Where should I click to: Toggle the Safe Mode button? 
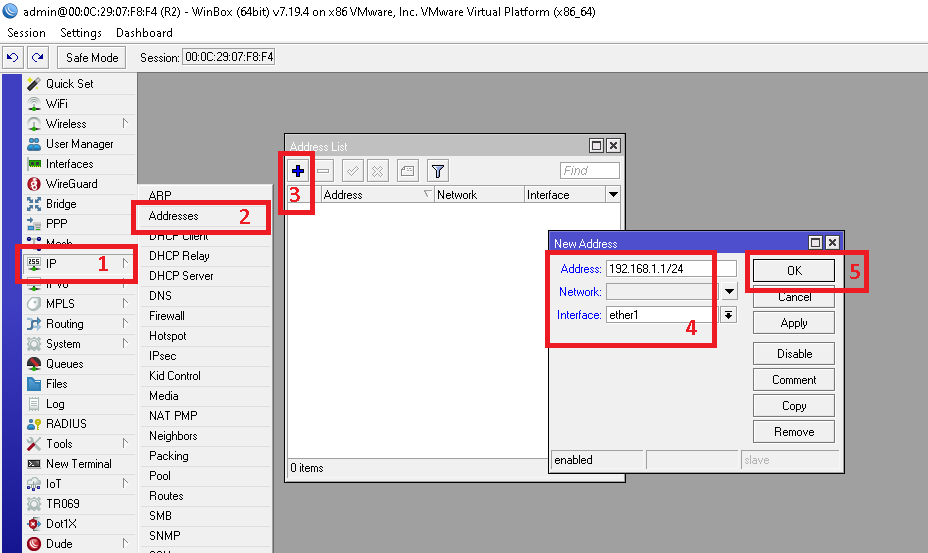[92, 57]
